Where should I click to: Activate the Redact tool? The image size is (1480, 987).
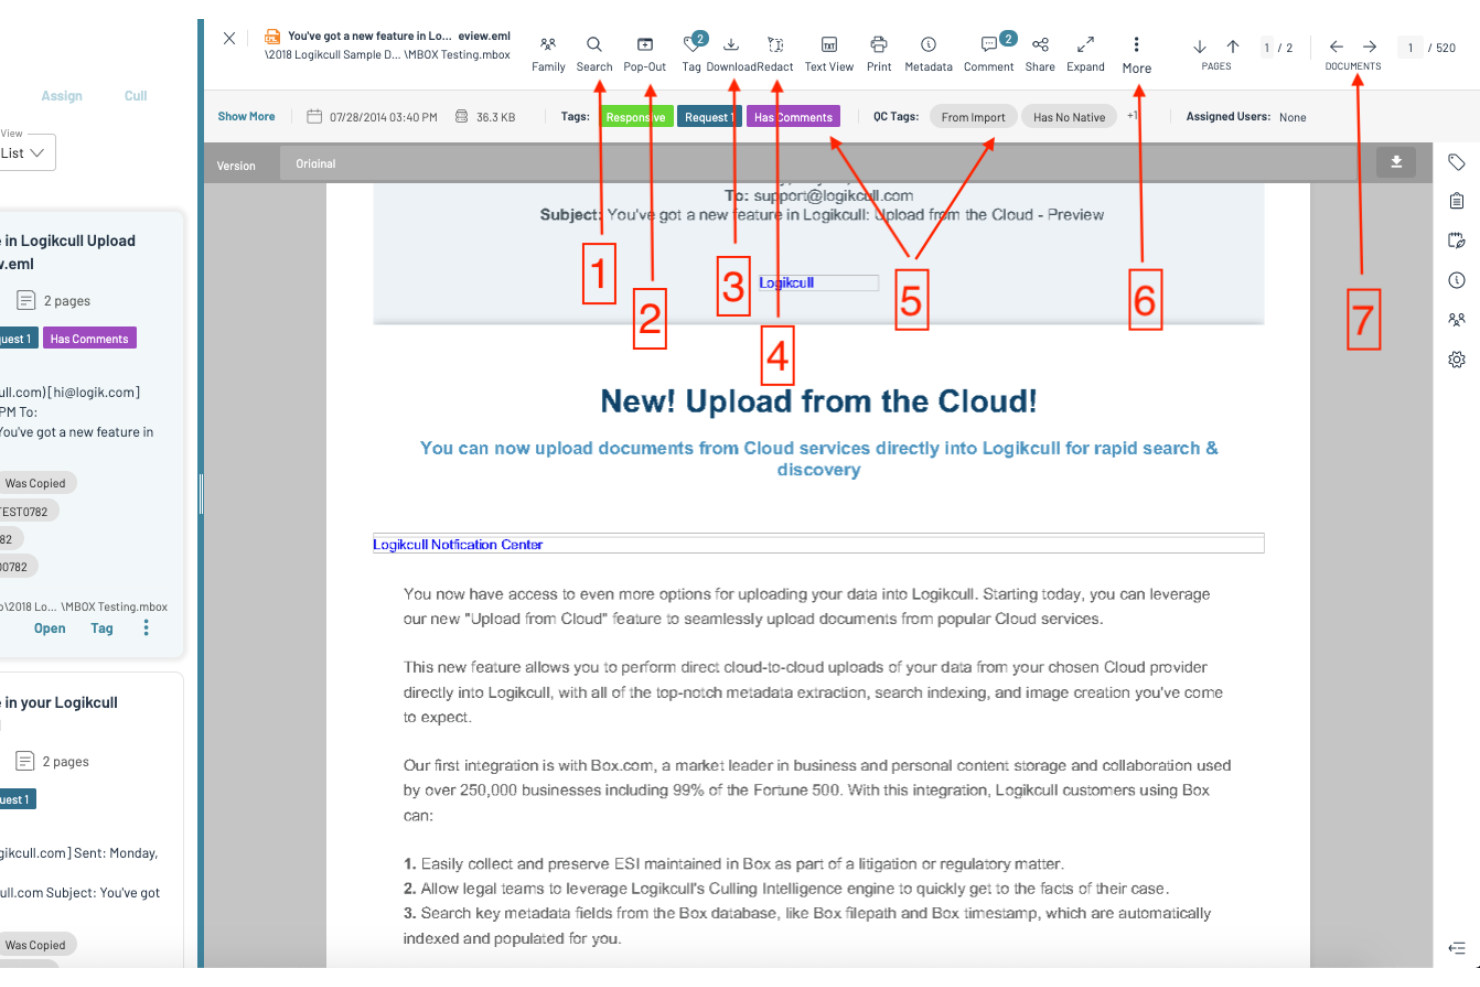coord(775,54)
